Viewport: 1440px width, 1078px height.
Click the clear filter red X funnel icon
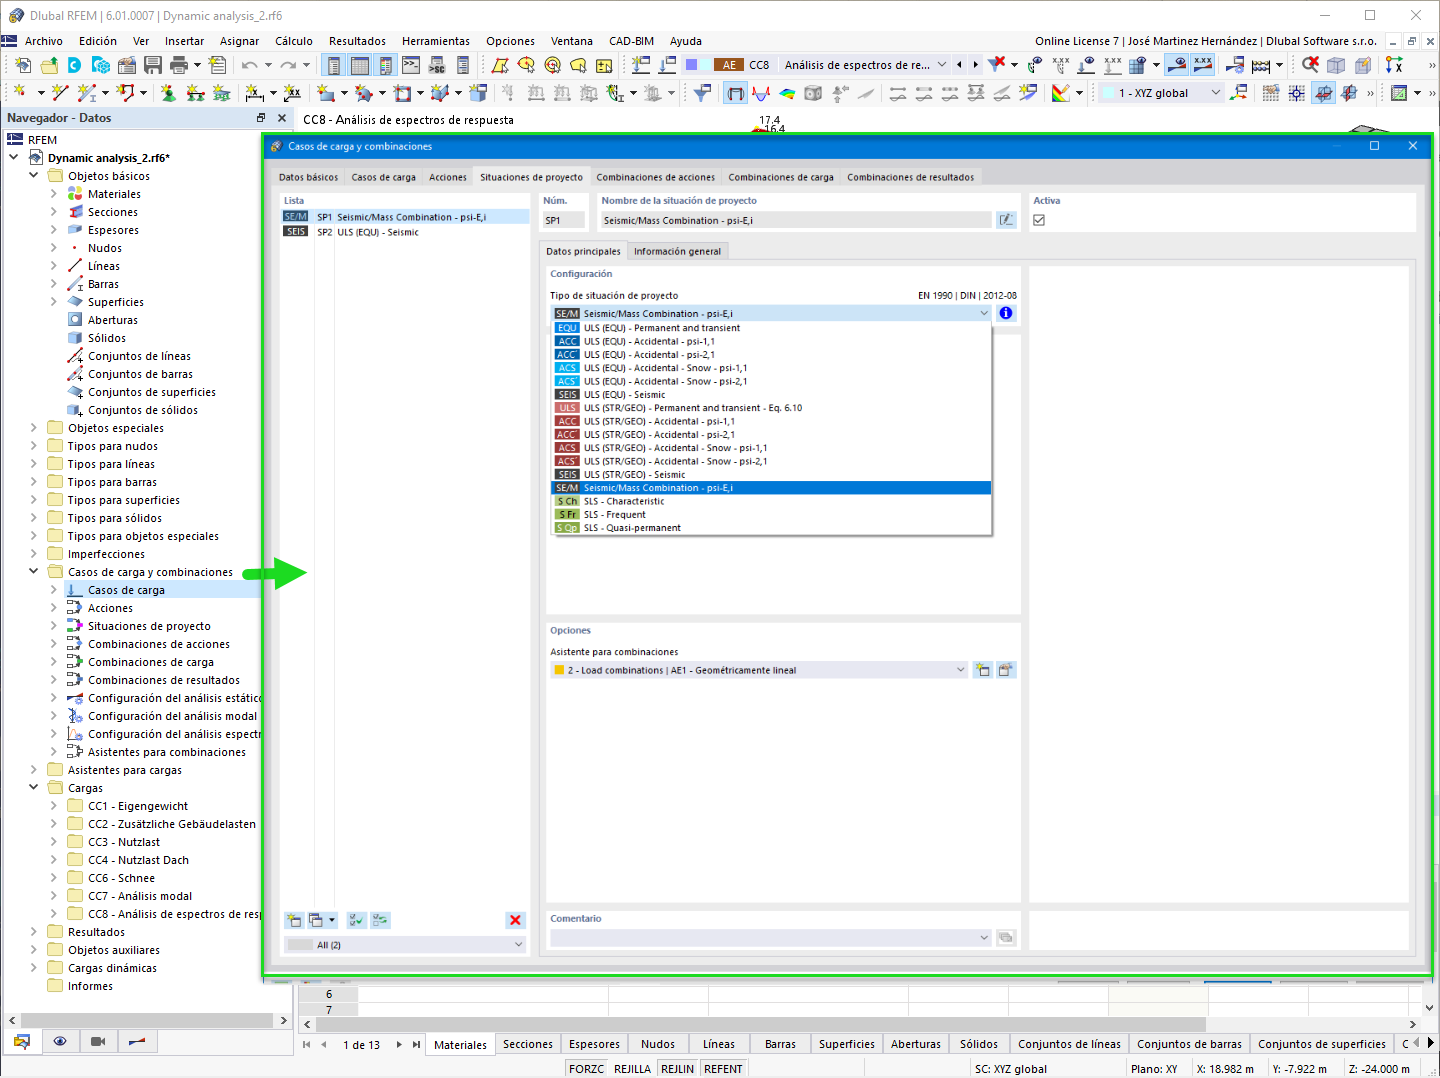coord(997,65)
